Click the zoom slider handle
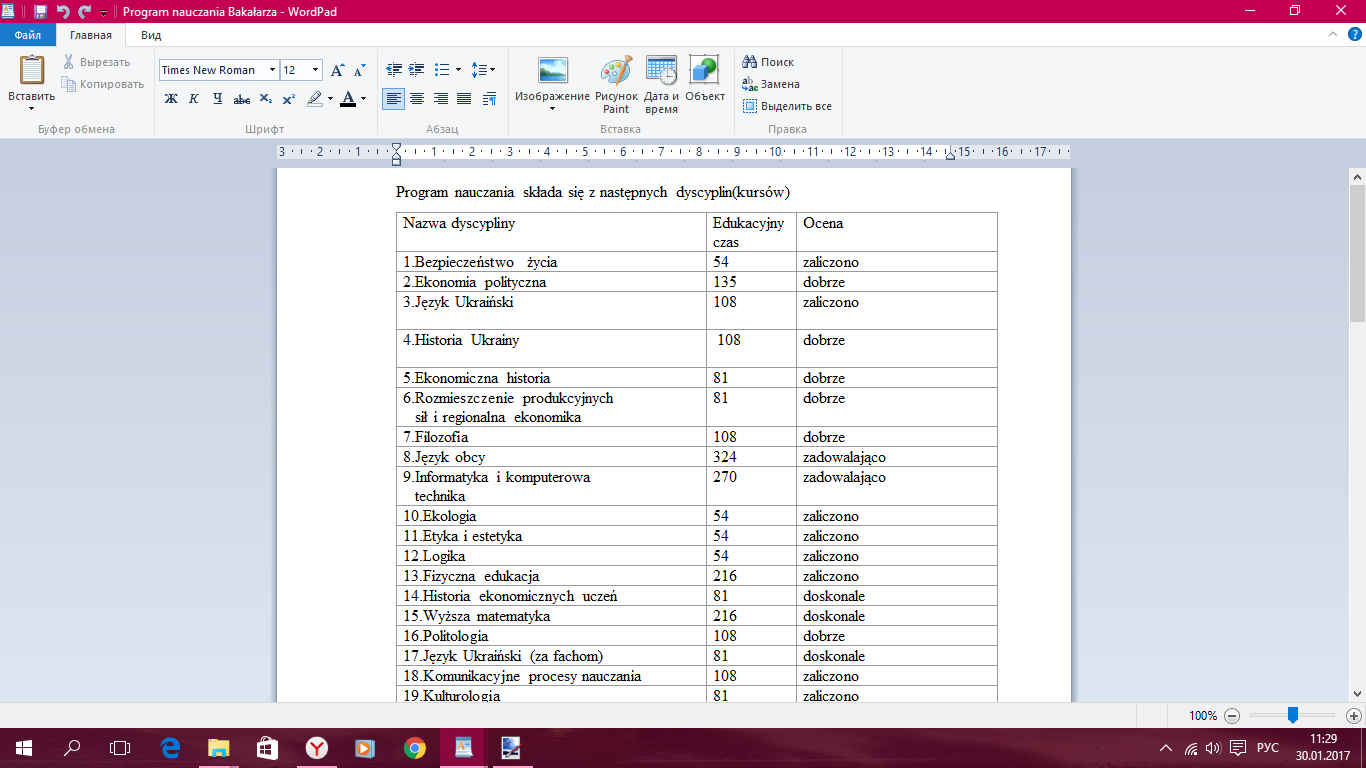 pos(1293,715)
